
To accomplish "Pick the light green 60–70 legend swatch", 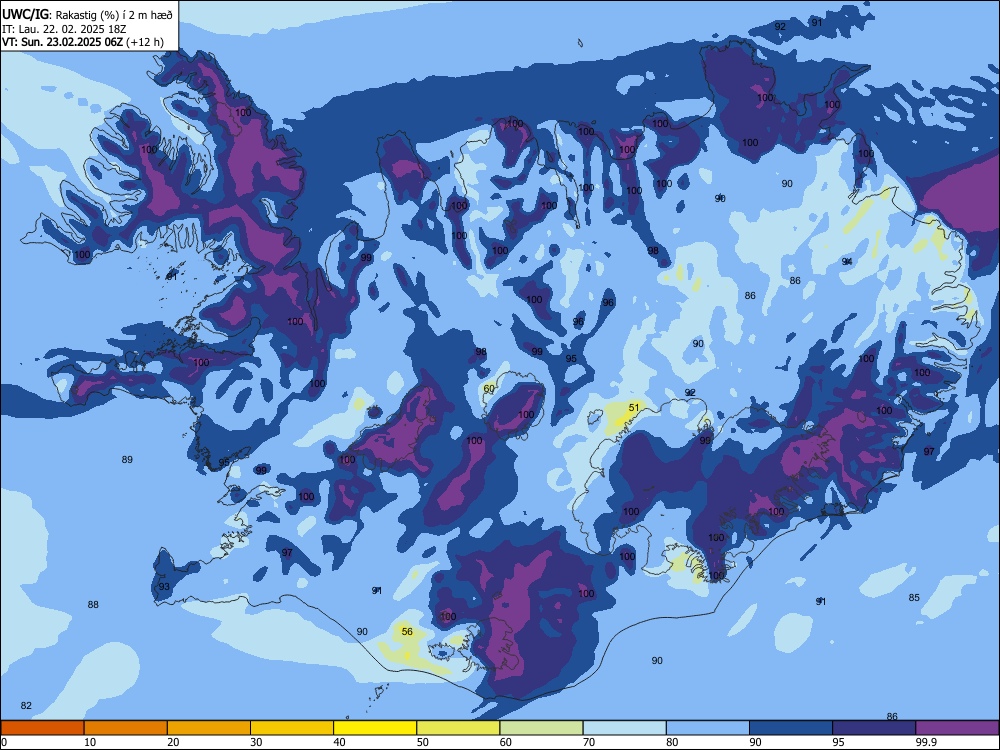I will (541, 728).
